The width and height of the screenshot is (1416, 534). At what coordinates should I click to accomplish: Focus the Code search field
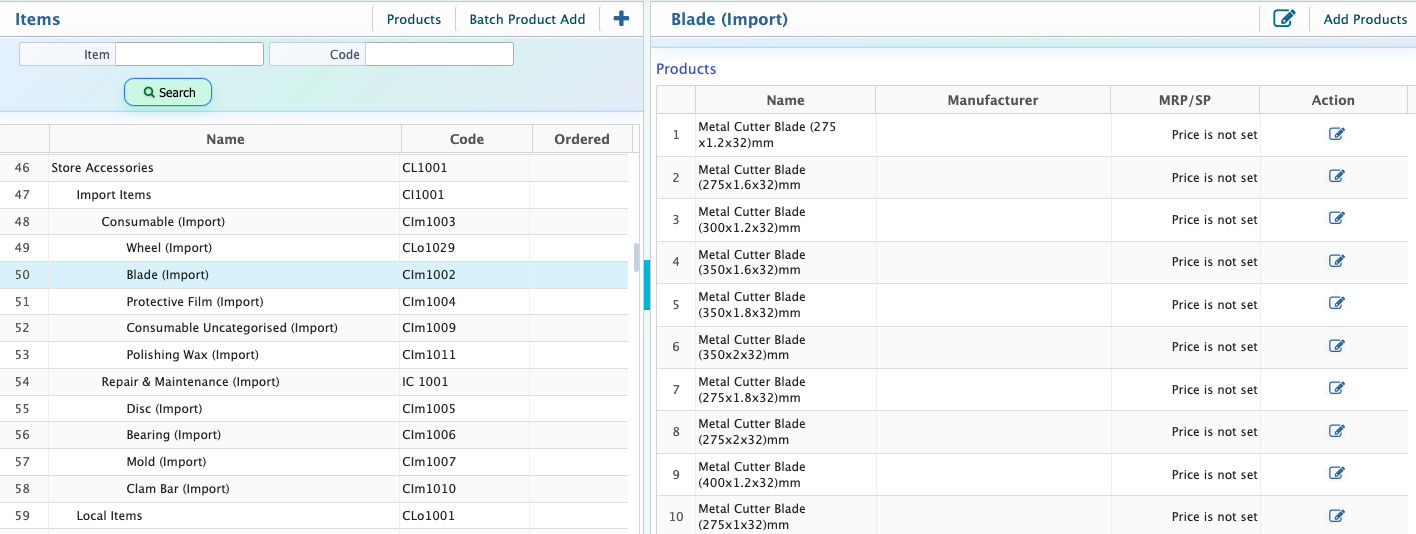(439, 54)
